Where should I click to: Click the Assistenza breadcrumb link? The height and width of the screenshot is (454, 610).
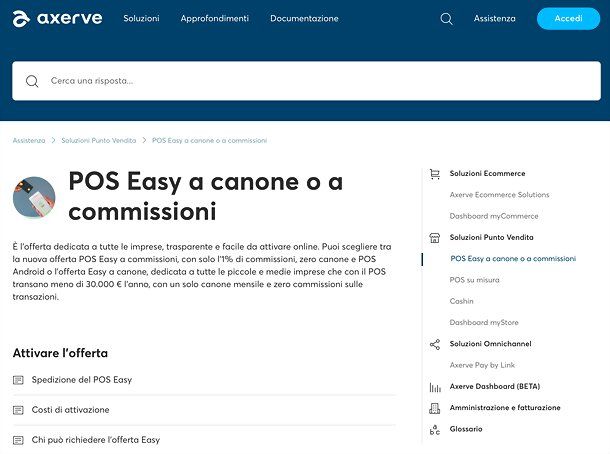pyautogui.click(x=29, y=140)
